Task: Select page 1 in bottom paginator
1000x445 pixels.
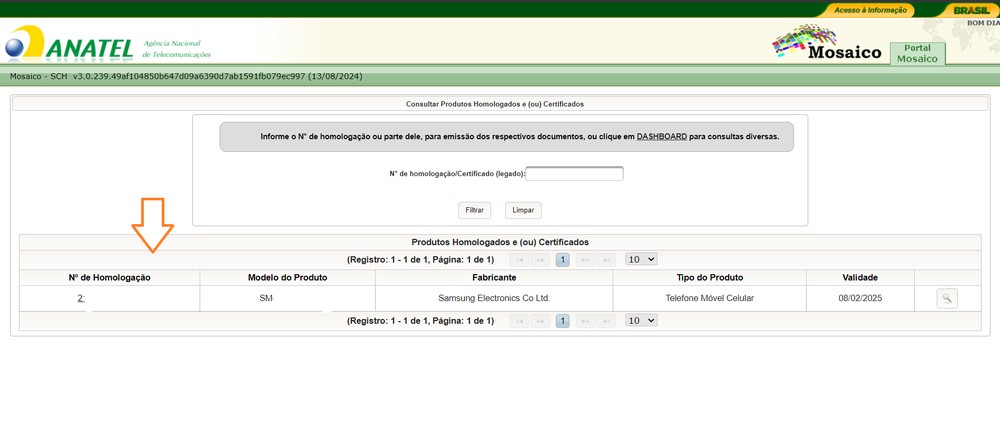Action: [562, 321]
